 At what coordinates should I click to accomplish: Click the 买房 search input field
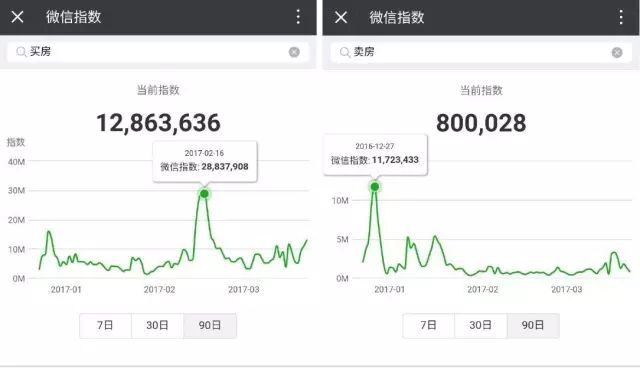[x=158, y=52]
